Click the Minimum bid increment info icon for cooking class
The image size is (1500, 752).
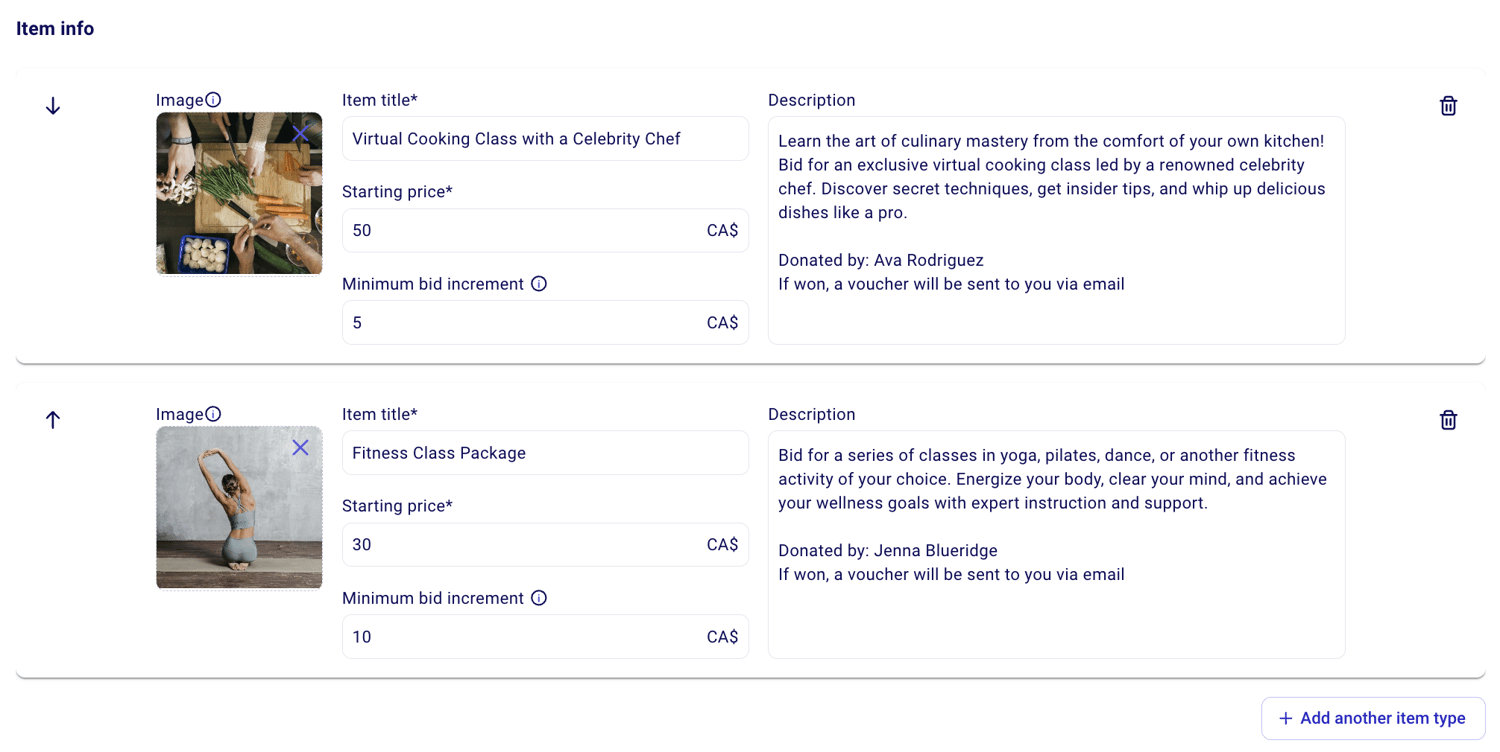tap(539, 283)
